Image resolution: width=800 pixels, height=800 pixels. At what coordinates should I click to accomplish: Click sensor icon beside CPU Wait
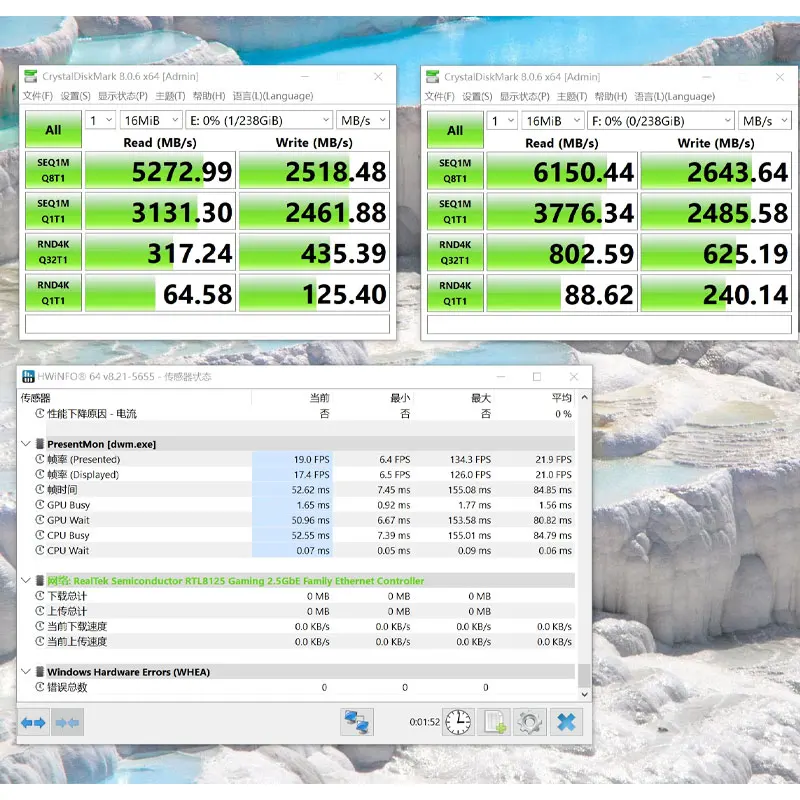(40, 551)
